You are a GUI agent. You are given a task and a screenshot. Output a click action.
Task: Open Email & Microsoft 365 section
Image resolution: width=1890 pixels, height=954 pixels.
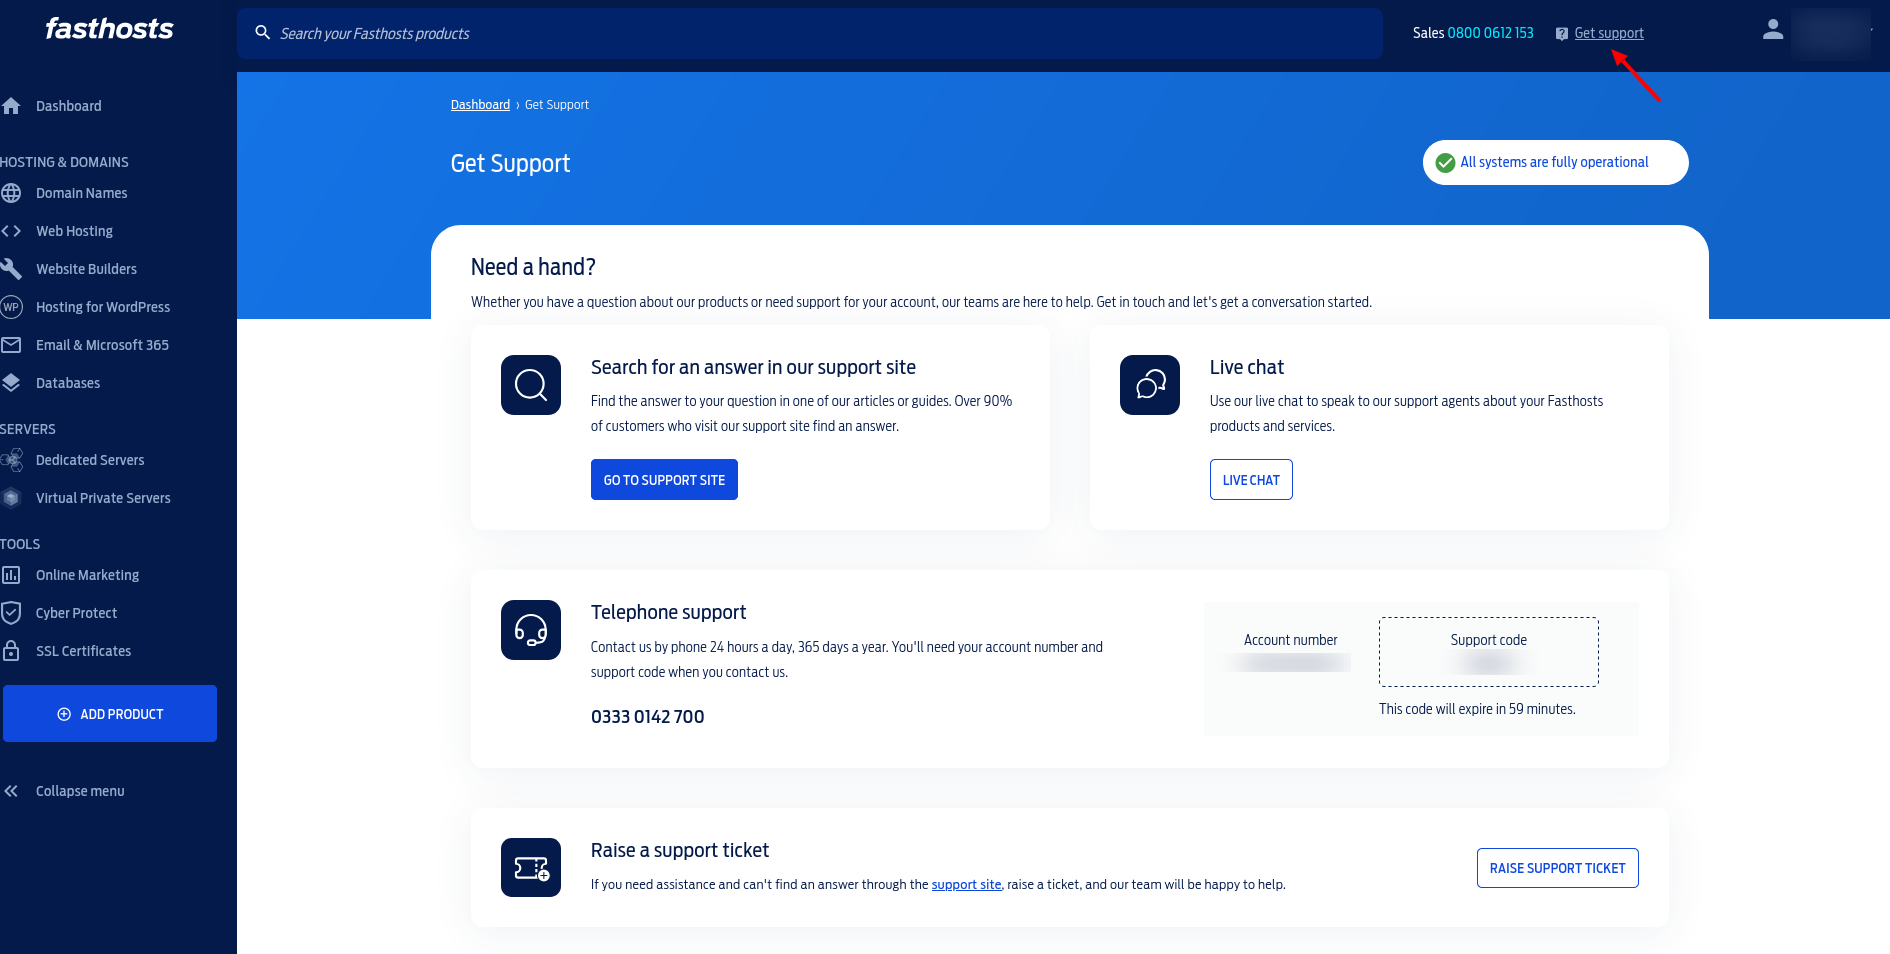click(102, 345)
